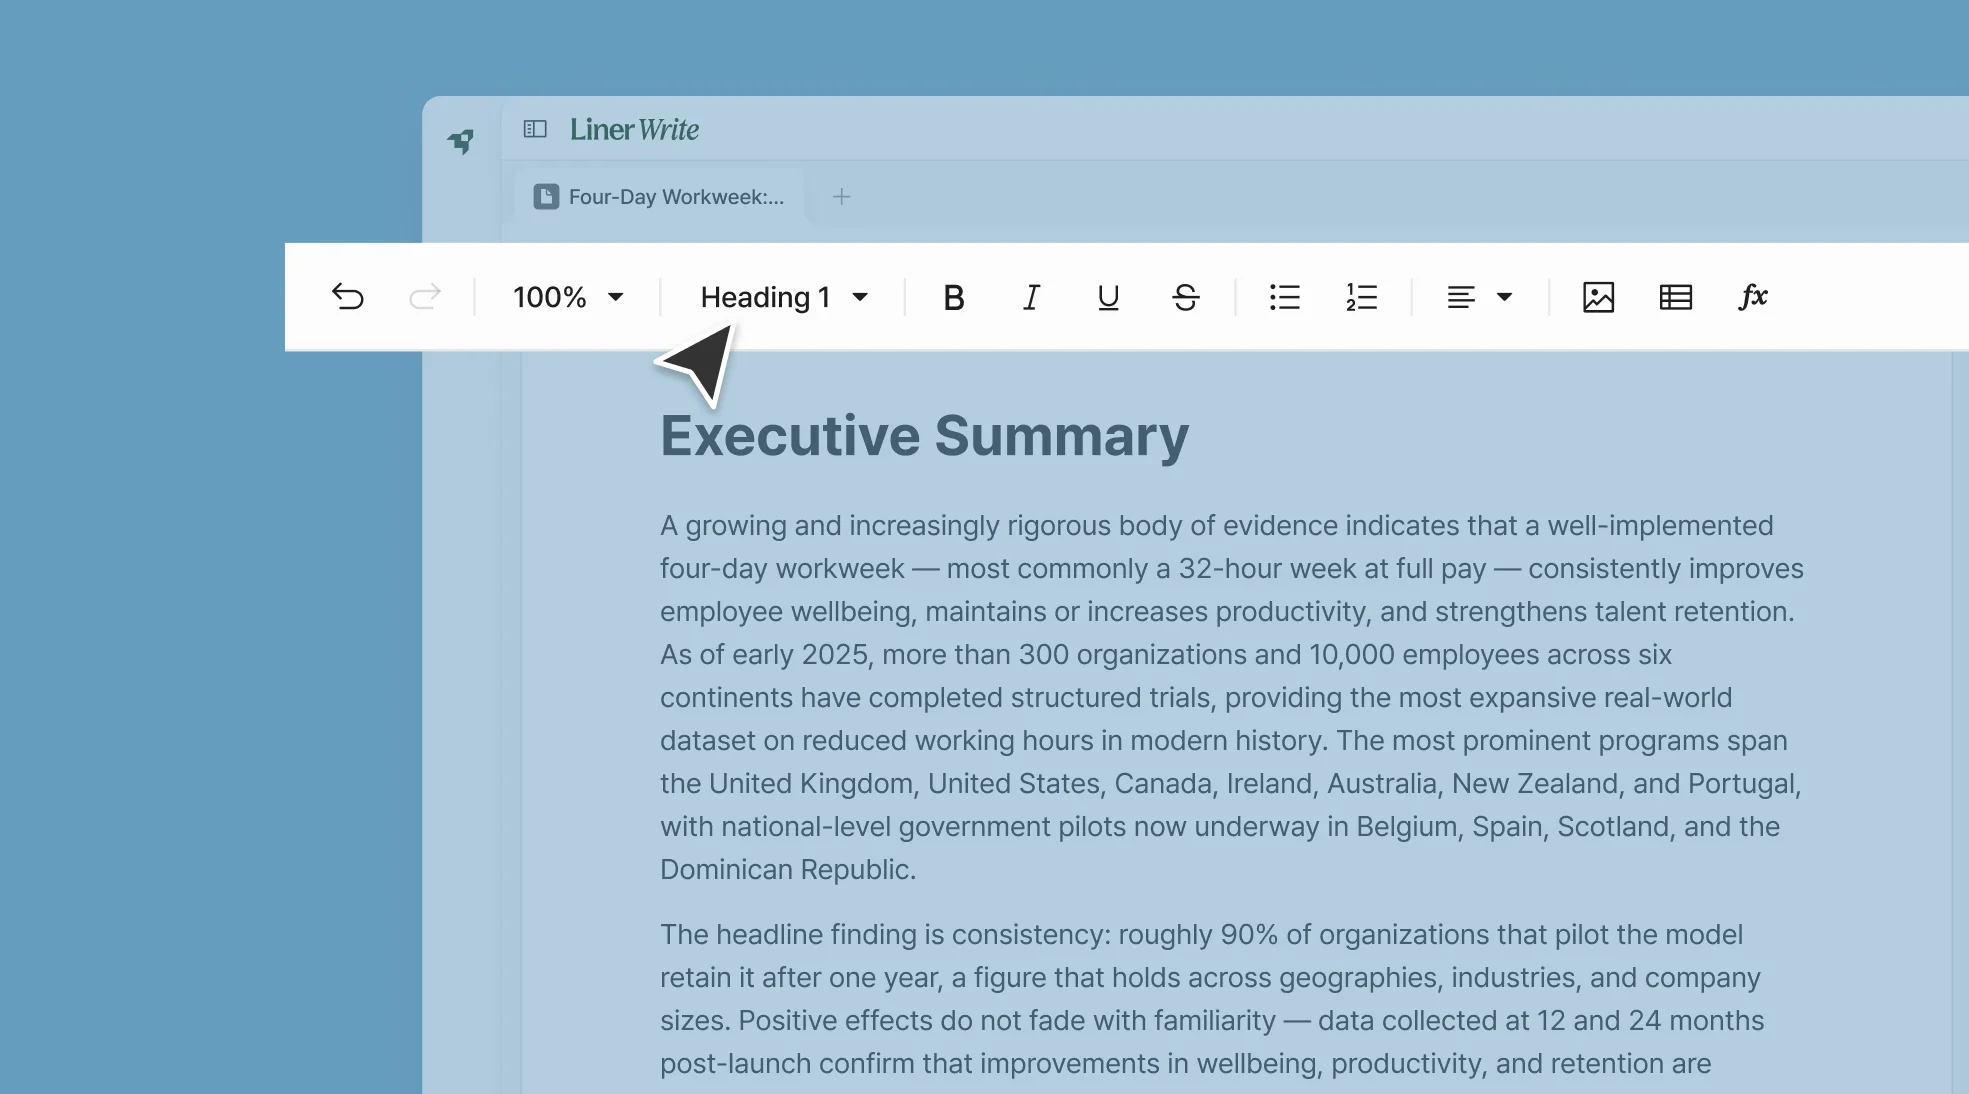Expand the text alignment dropdown arrow
The height and width of the screenshot is (1094, 1969).
[1504, 297]
